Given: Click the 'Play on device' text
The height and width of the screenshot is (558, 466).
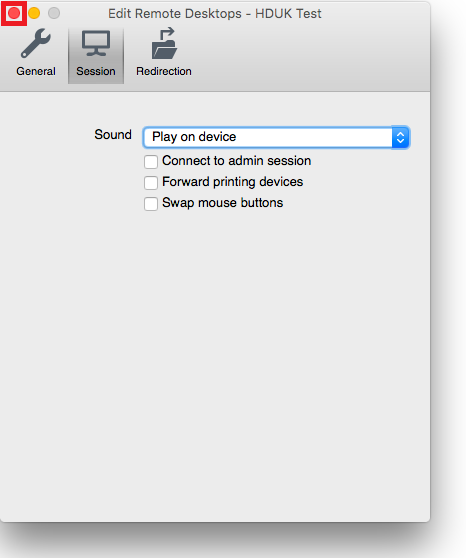Looking at the screenshot, I should click(x=194, y=137).
